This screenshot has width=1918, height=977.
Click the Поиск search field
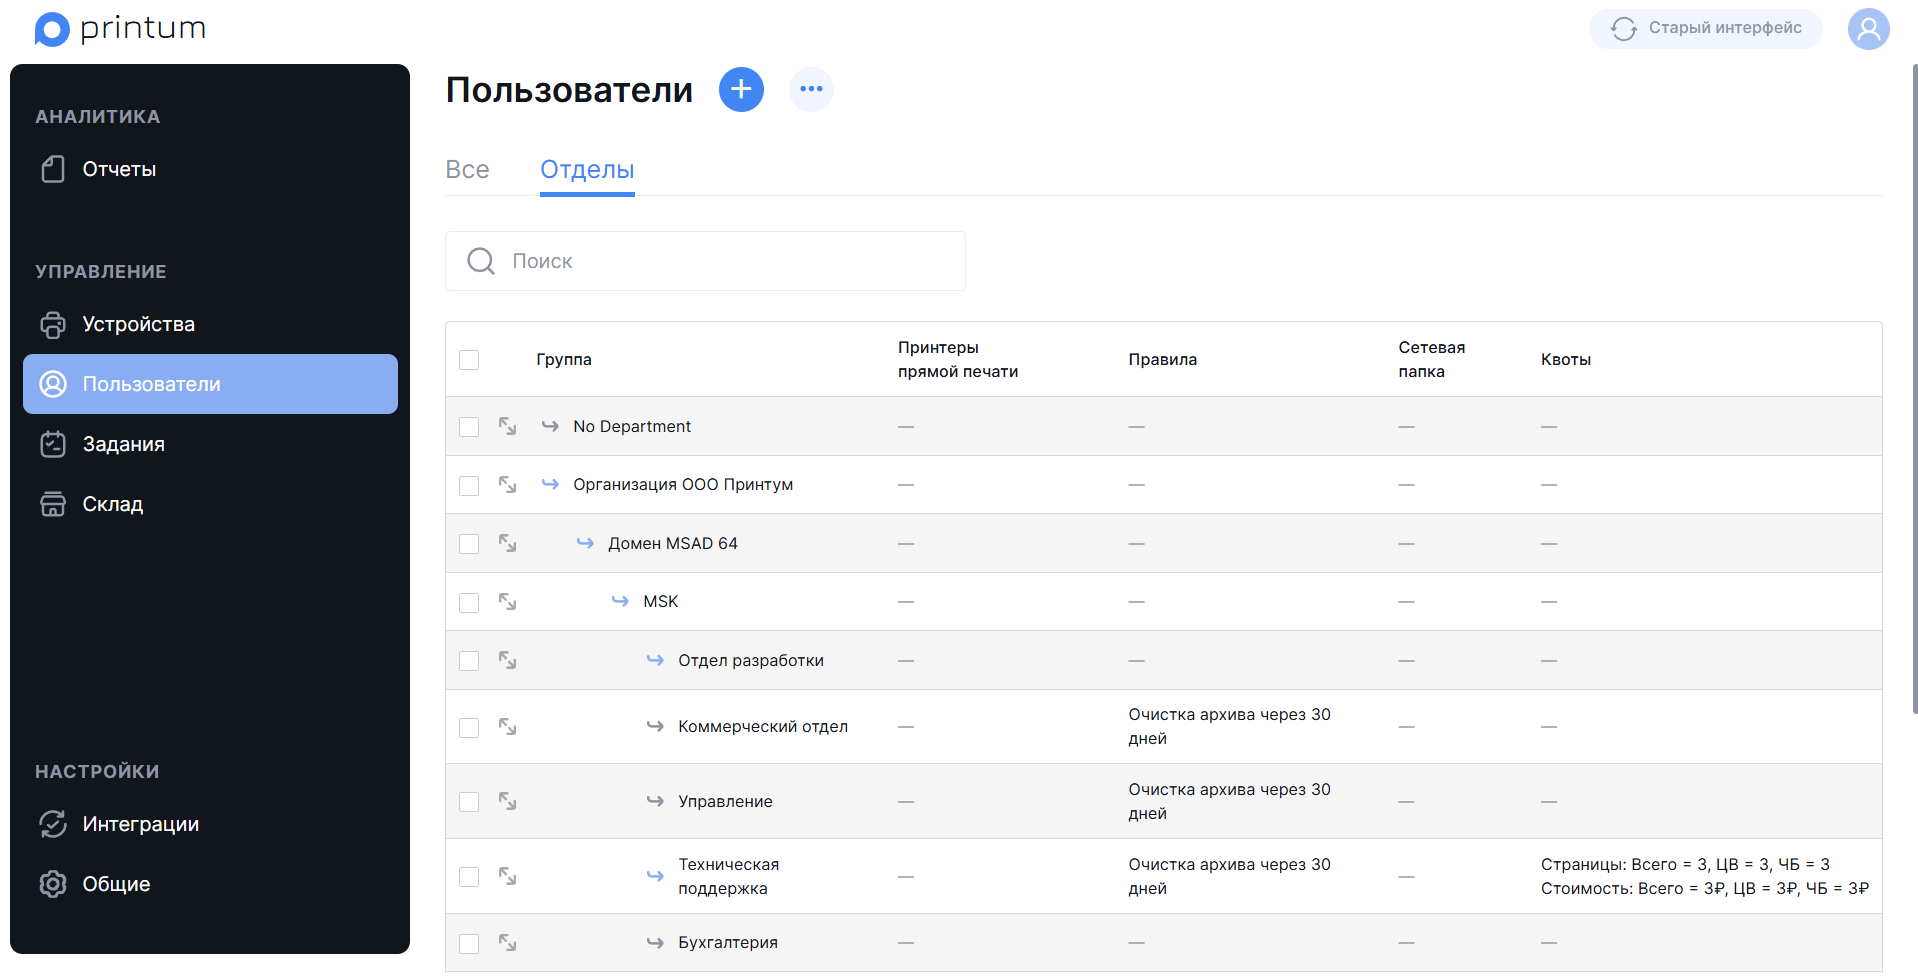705,261
